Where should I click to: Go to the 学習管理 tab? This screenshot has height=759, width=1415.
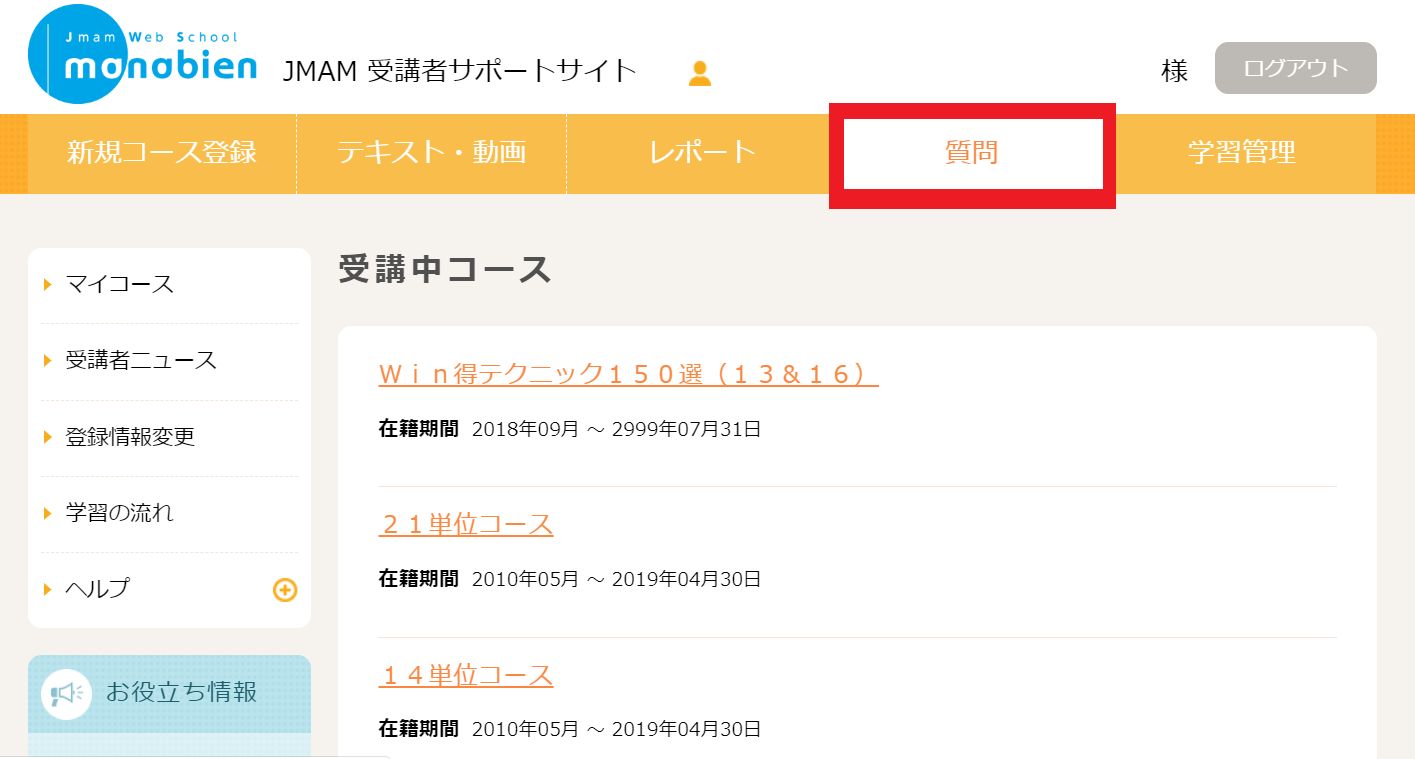tap(1242, 153)
